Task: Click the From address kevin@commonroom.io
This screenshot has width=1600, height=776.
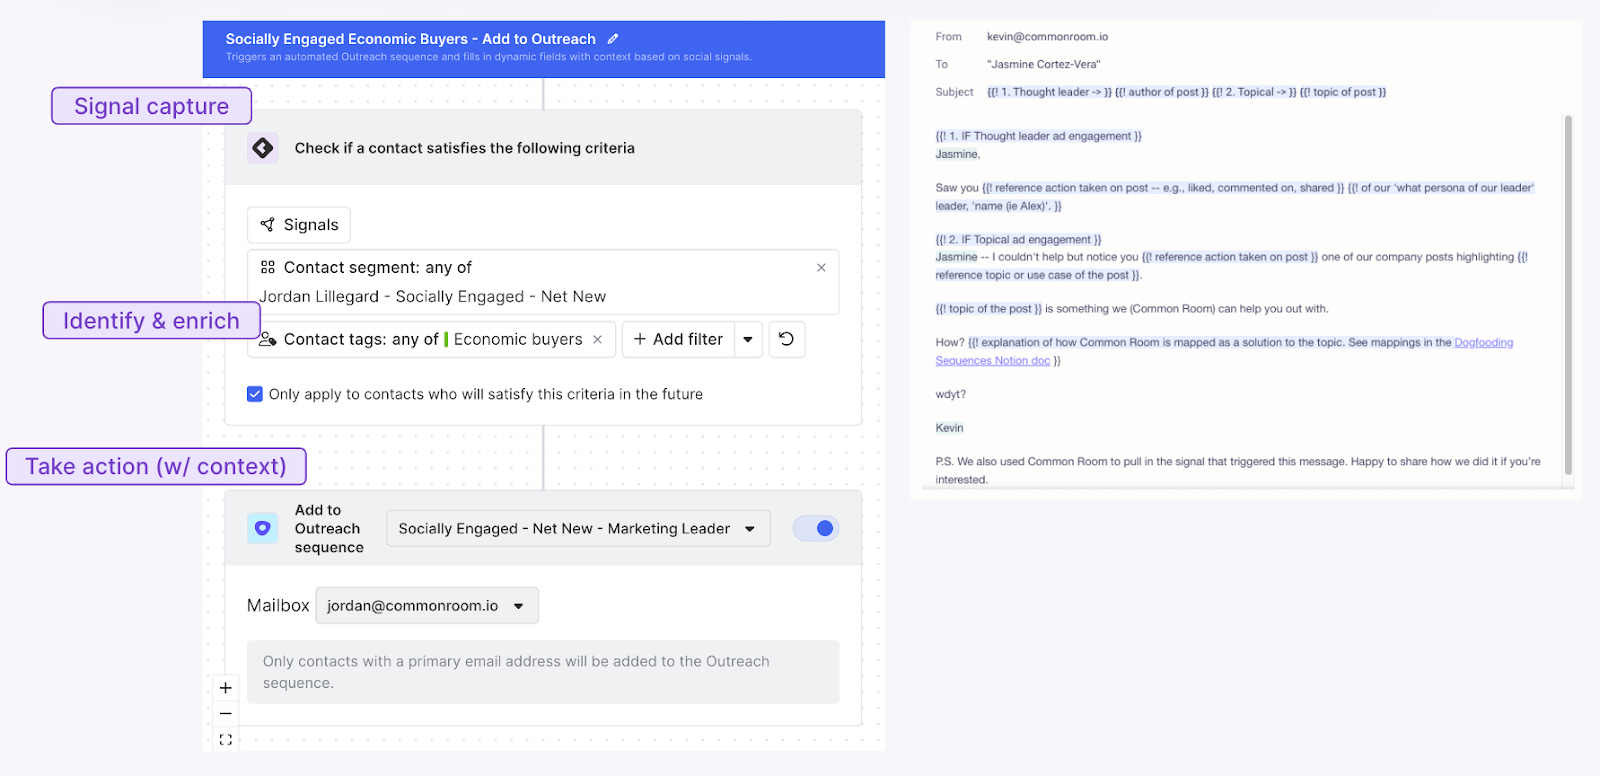Action: 1047,37
